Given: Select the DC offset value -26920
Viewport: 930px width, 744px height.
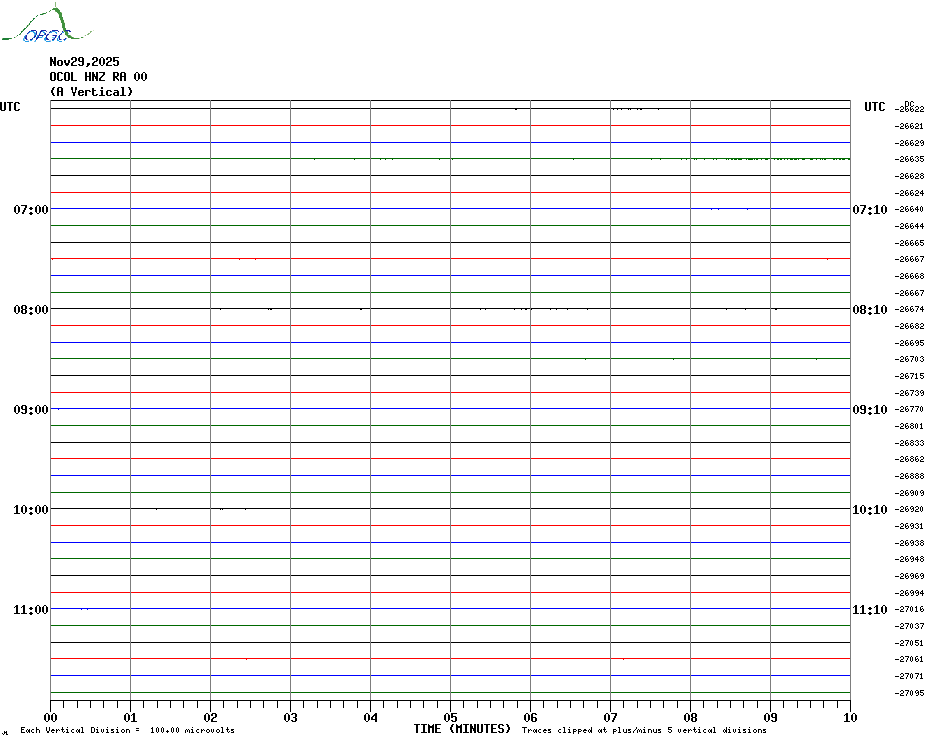Looking at the screenshot, I should 909,510.
